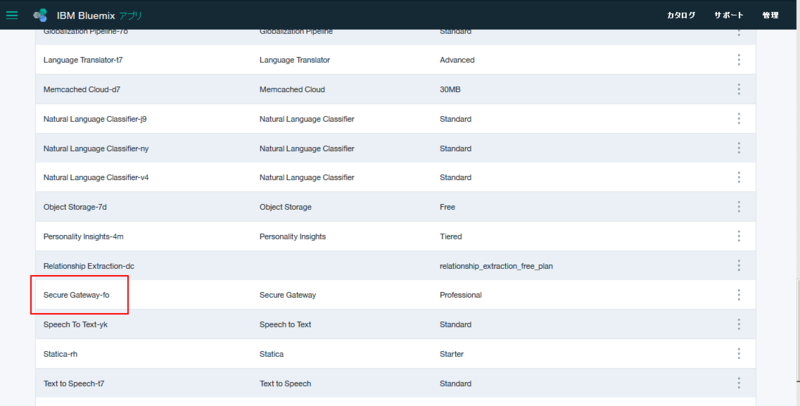Open actions menu for Natural Language Classifier-v4
Image resolution: width=800 pixels, height=406 pixels.
(738, 177)
